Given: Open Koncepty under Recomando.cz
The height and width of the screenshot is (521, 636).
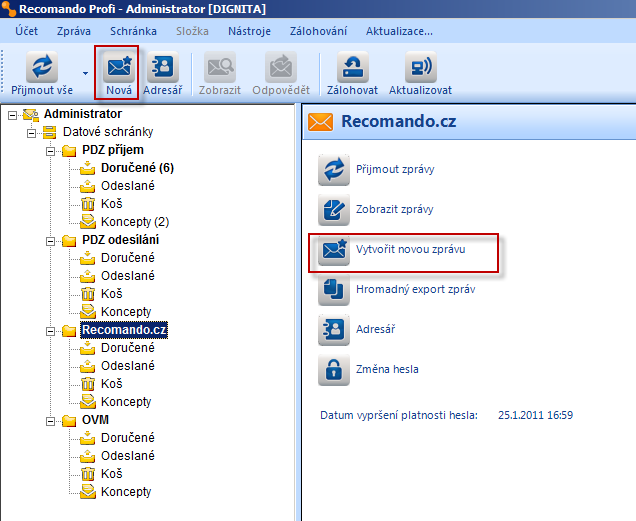Looking at the screenshot, I should coord(126,402).
